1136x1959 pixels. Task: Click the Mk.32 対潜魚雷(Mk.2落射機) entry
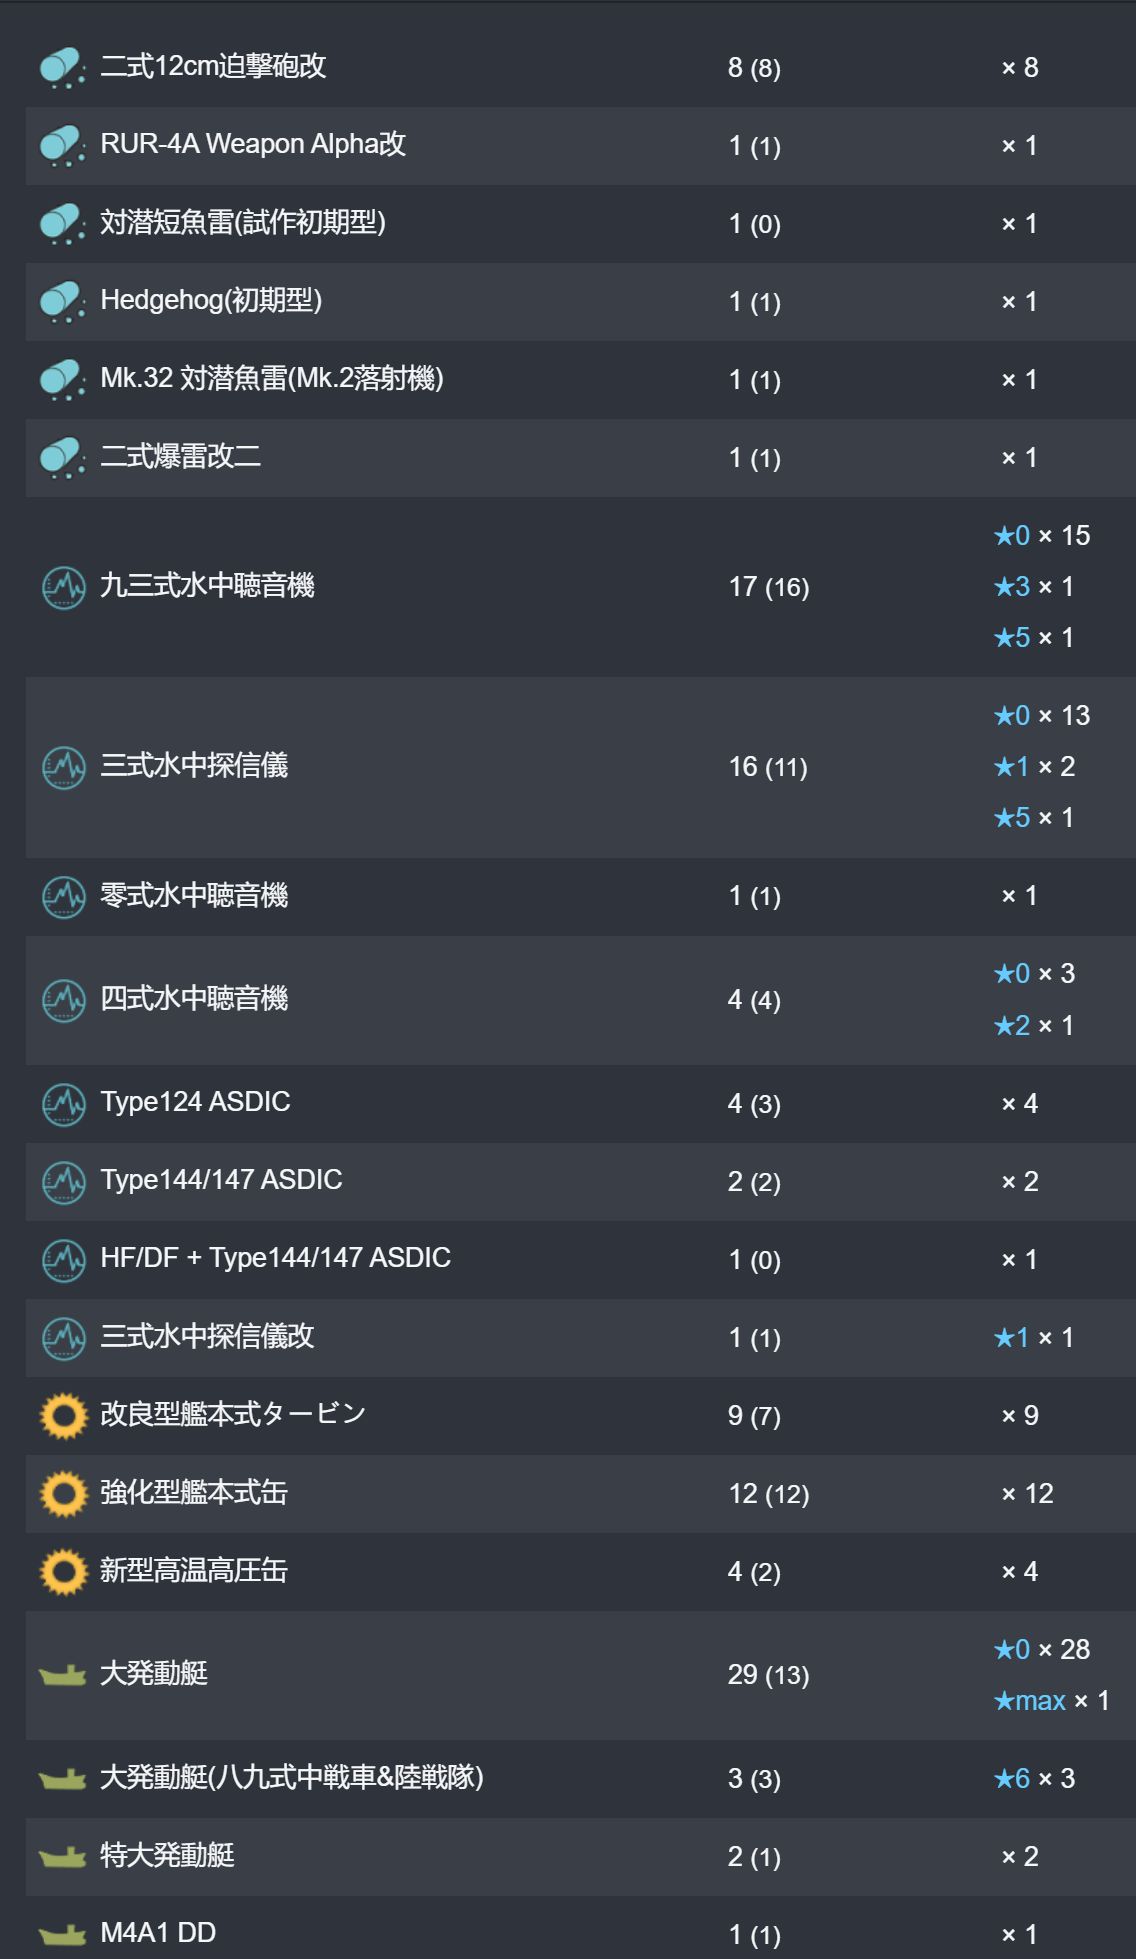(272, 378)
